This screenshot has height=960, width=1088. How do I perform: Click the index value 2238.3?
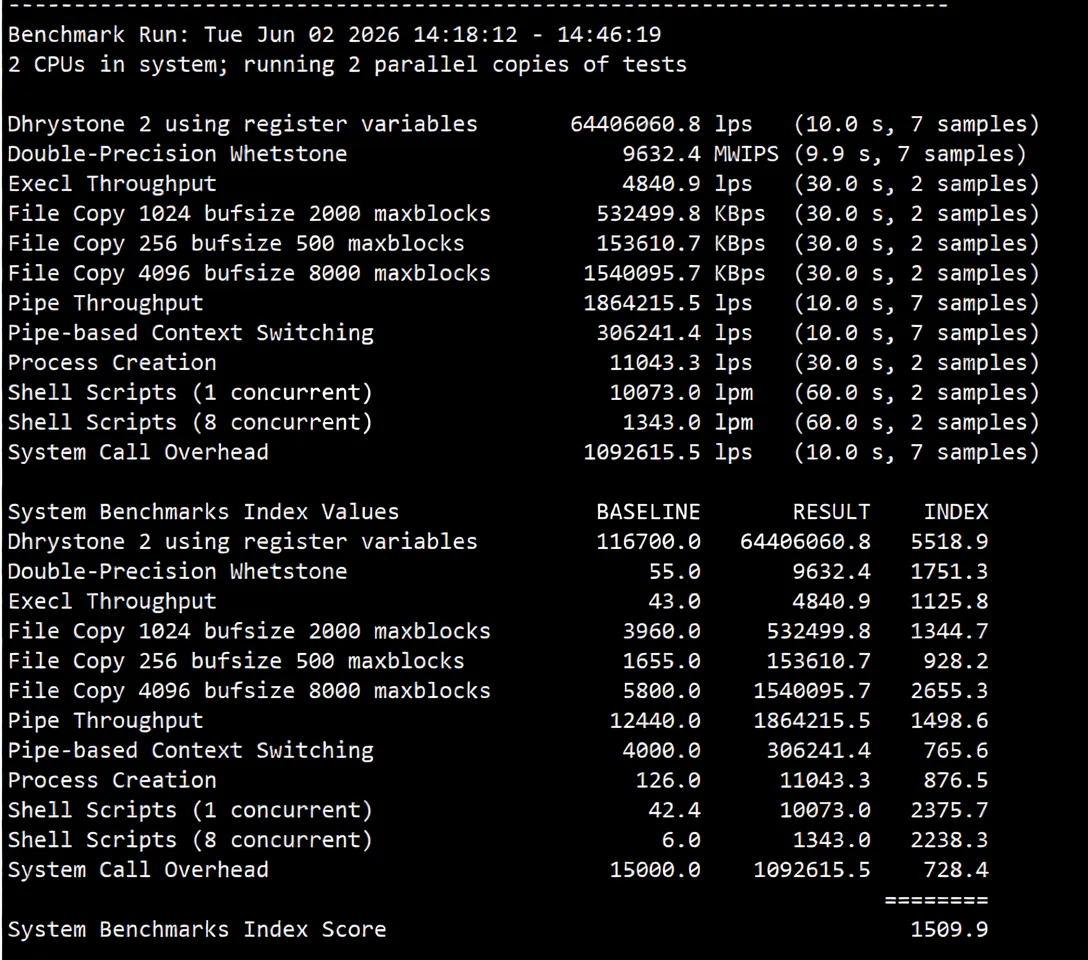coord(949,840)
